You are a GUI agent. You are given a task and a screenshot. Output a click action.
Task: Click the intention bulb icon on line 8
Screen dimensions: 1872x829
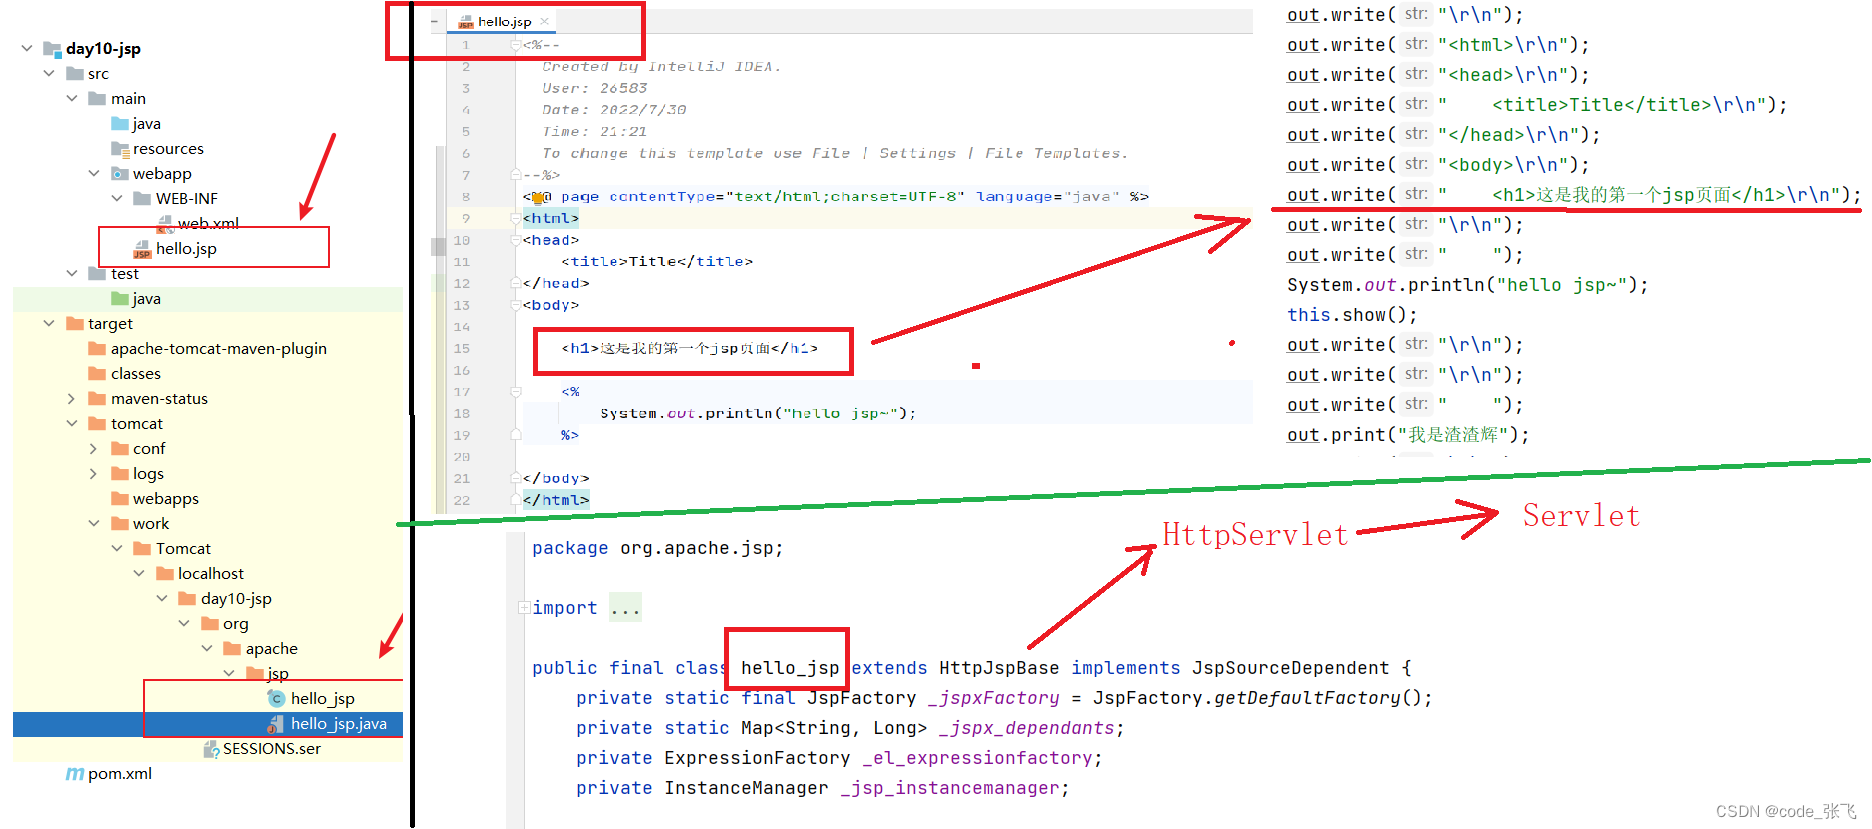(x=537, y=198)
